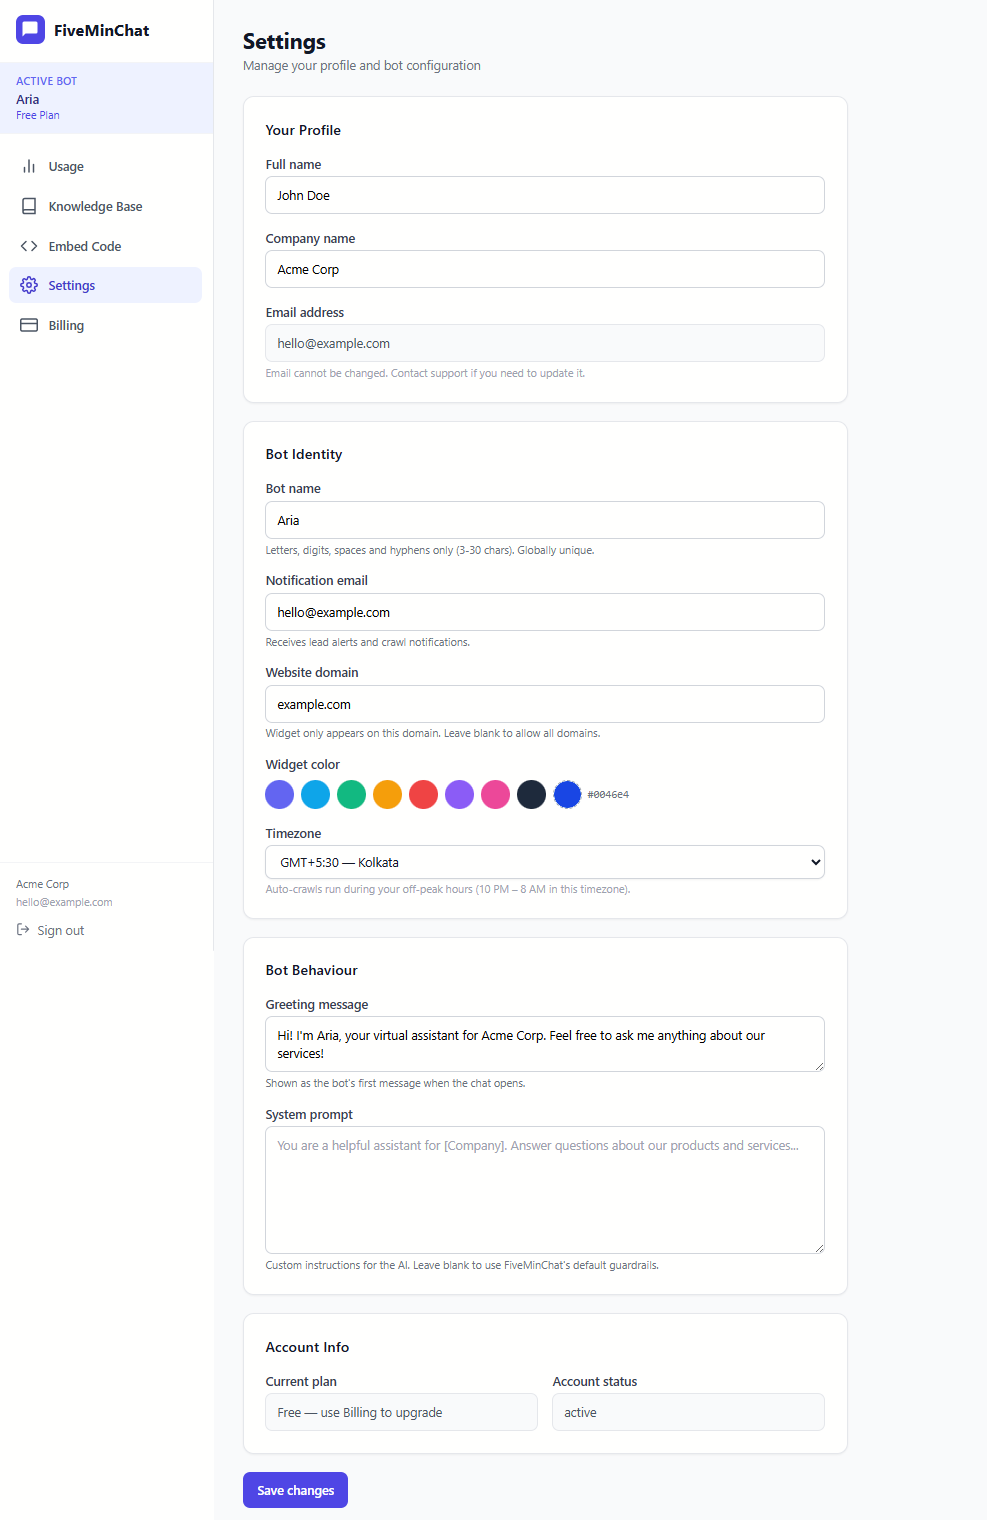Open the Embed Code page
Viewport: 987px width, 1520px height.
click(x=105, y=246)
